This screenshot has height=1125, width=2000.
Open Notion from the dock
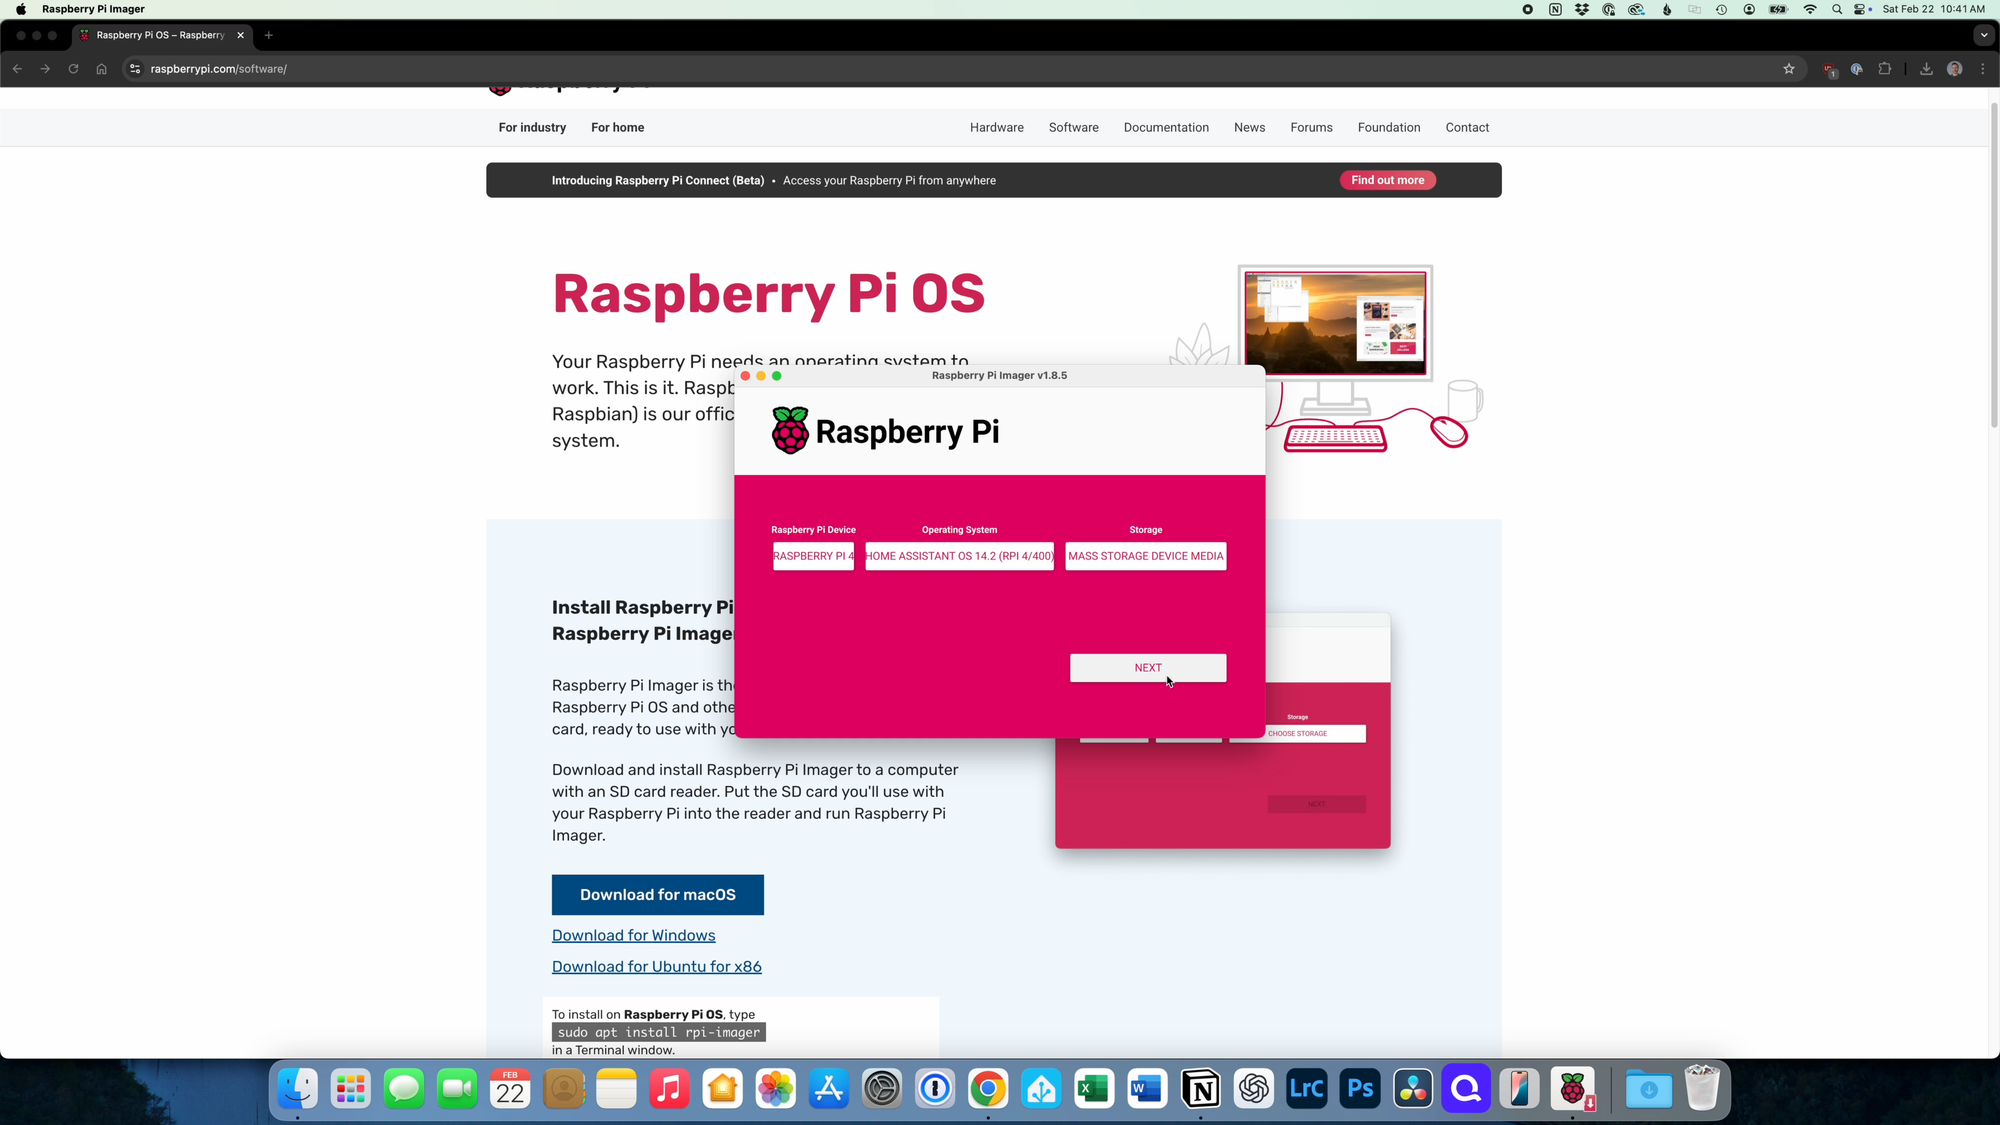tap(1200, 1089)
